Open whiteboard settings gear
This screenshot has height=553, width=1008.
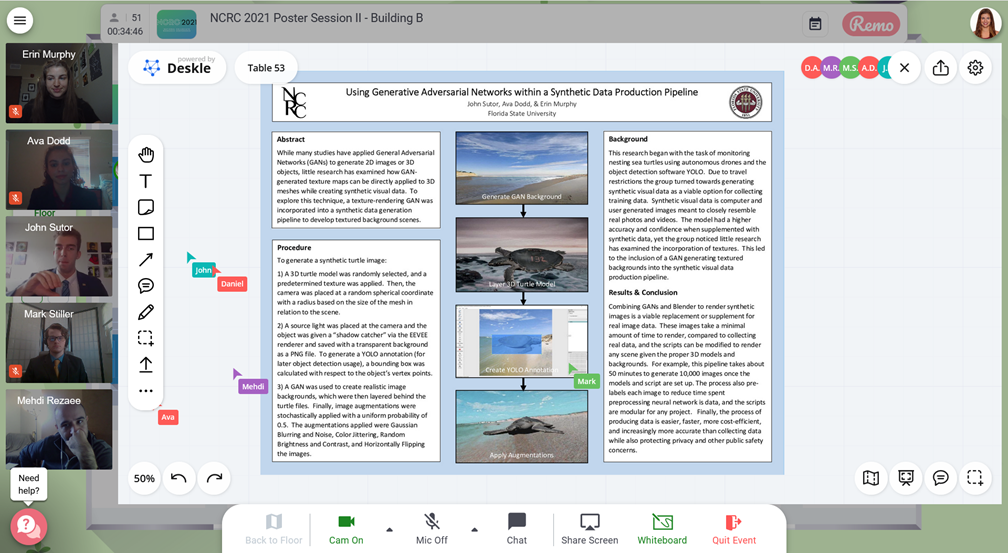point(975,68)
